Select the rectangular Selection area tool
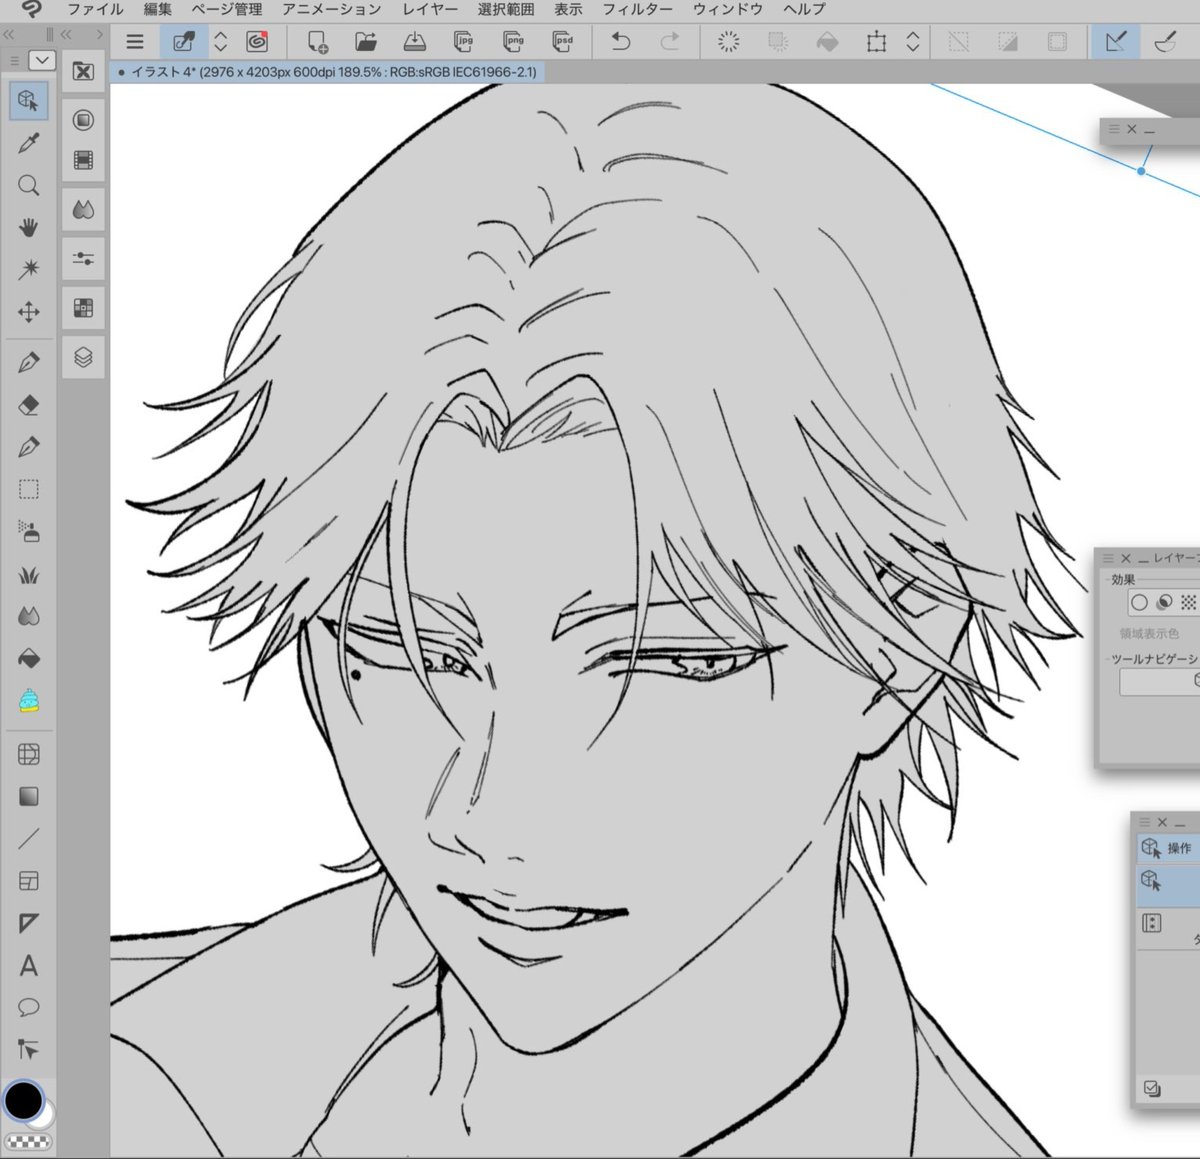1200x1159 pixels. tap(29, 489)
